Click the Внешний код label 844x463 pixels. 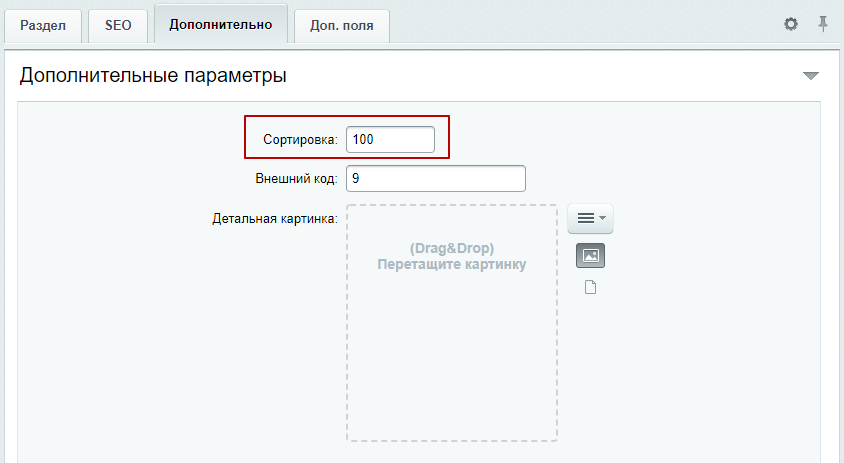click(297, 179)
